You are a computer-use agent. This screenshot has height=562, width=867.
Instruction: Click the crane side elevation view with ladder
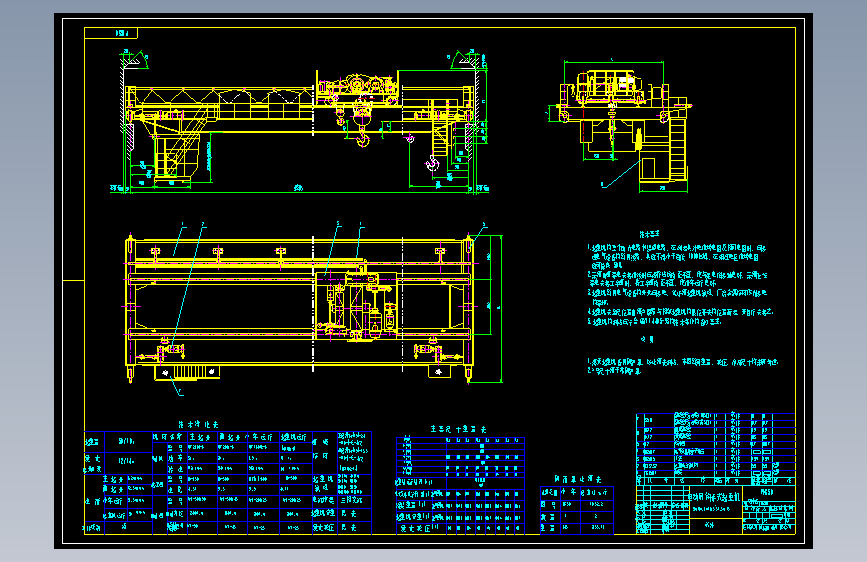619,125
